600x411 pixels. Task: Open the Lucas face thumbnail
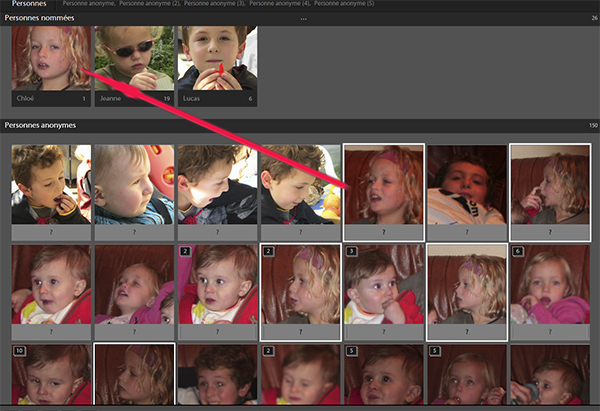click(x=217, y=58)
